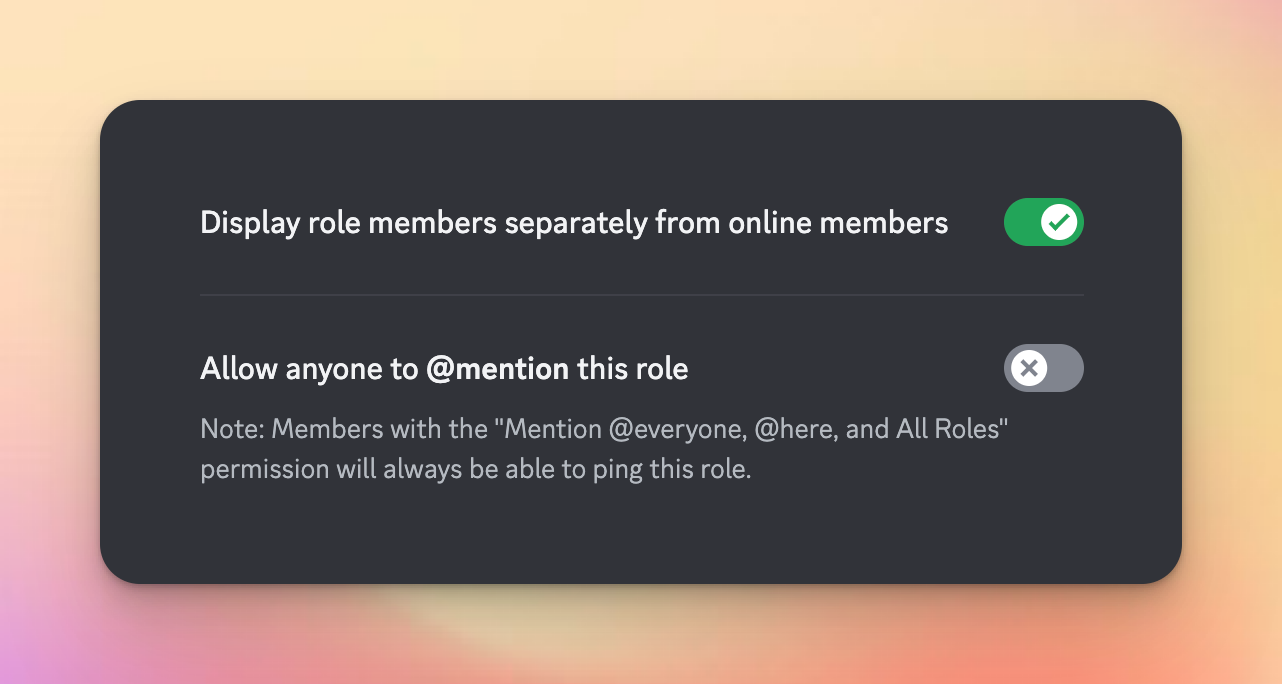Click the bold "@mention" text
1282x684 pixels.
[x=497, y=369]
